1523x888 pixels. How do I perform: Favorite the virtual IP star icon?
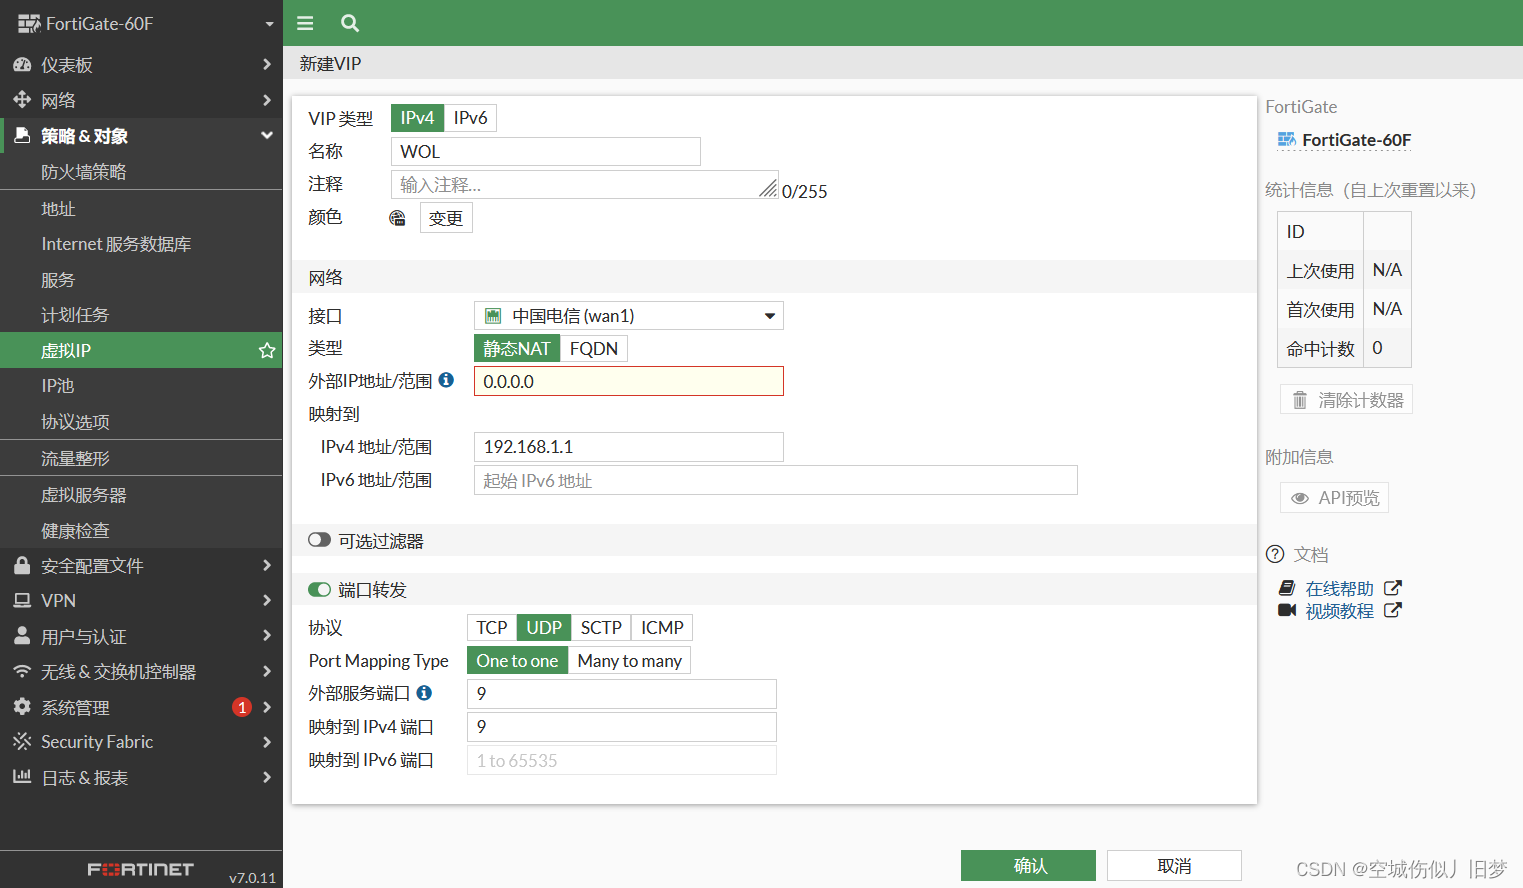267,350
